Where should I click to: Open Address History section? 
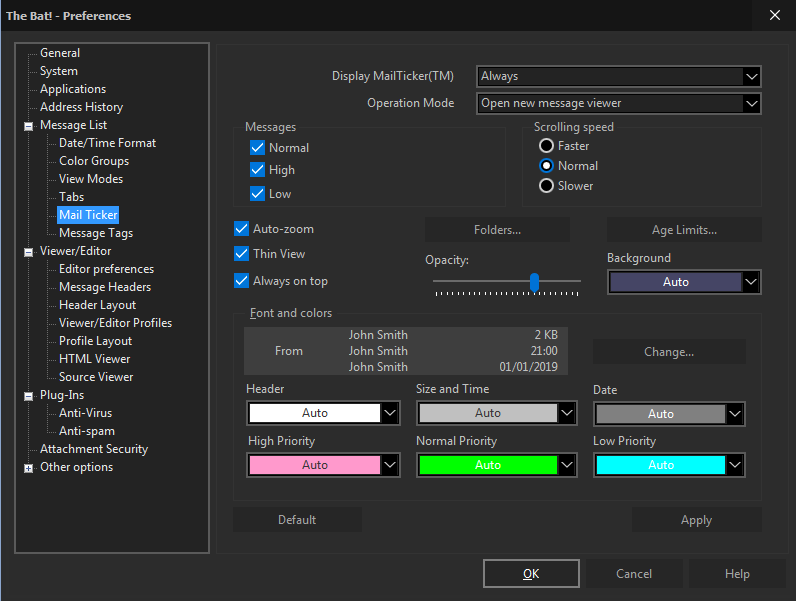click(82, 107)
